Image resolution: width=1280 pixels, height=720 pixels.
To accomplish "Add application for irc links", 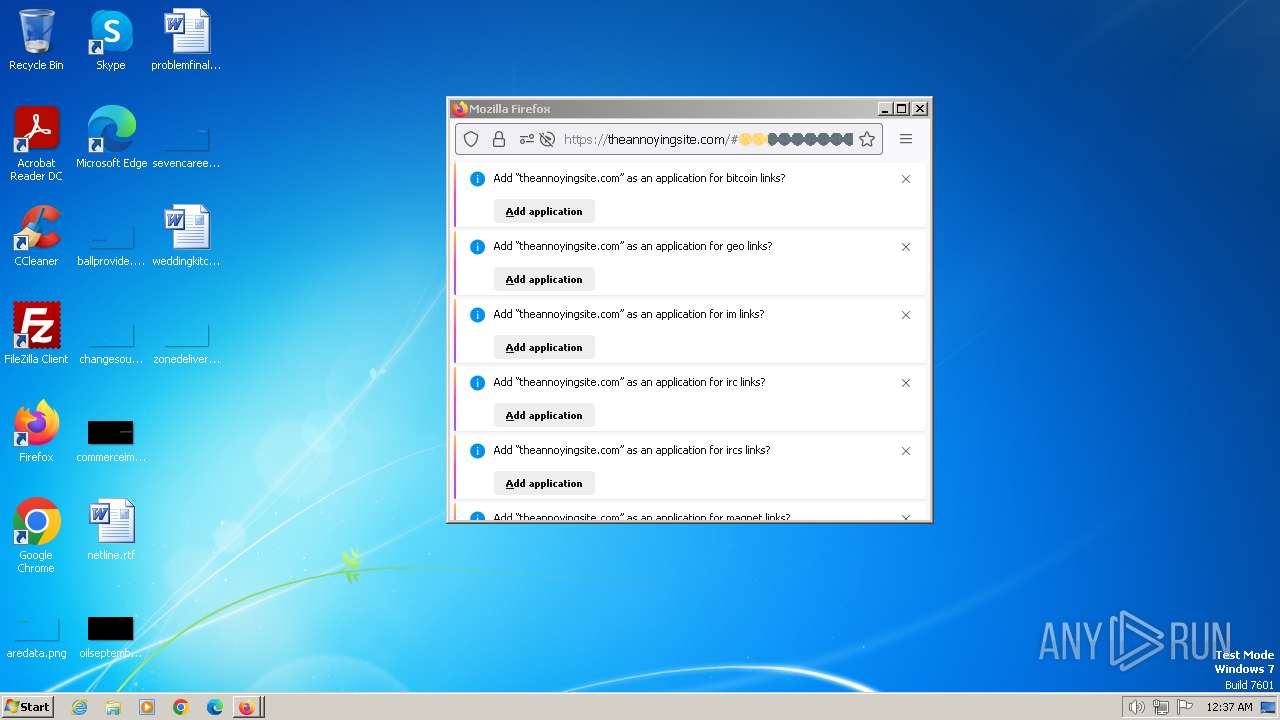I will [544, 415].
